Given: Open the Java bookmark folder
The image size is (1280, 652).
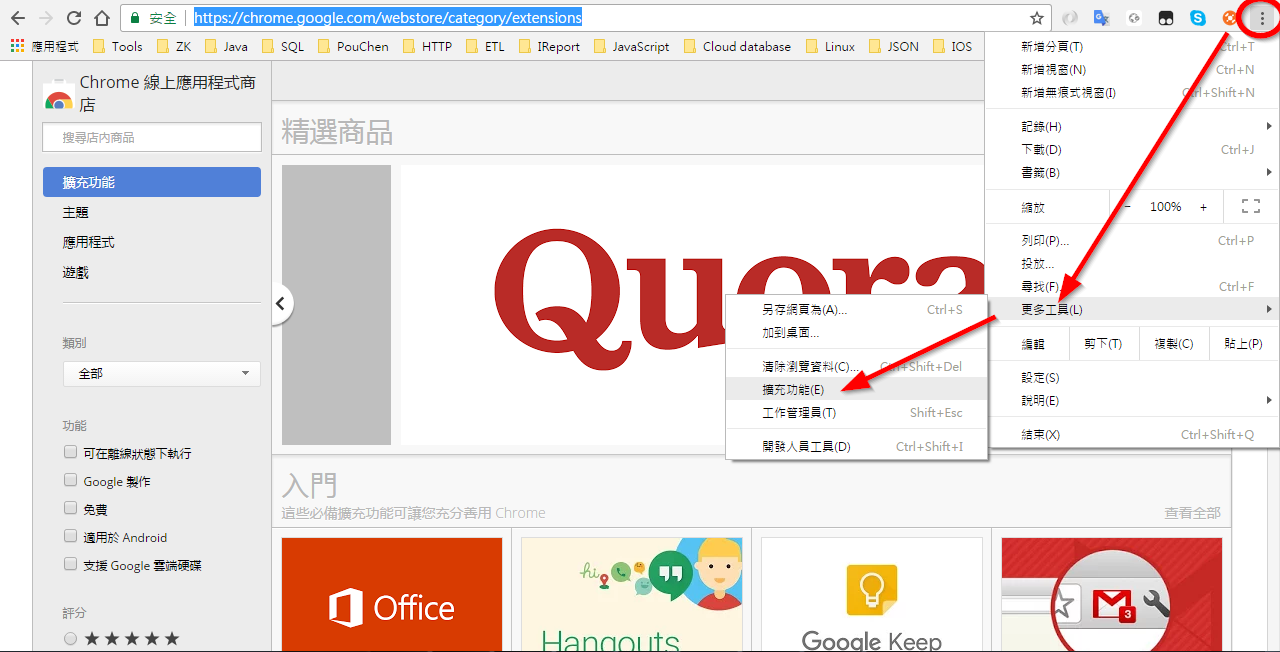Looking at the screenshot, I should tap(226, 46).
